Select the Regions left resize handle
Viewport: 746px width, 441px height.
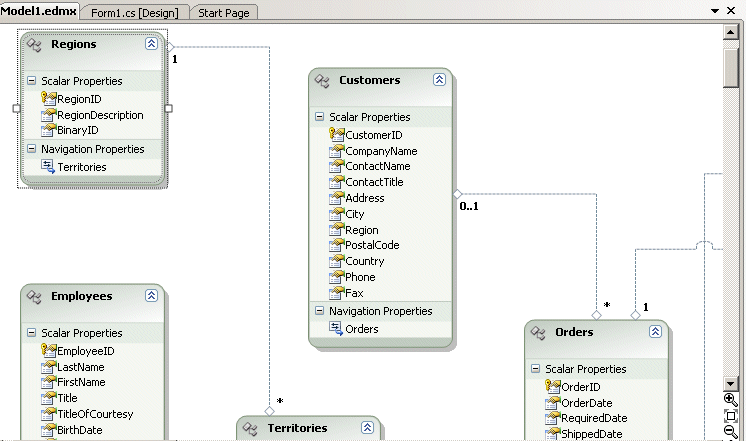17,108
